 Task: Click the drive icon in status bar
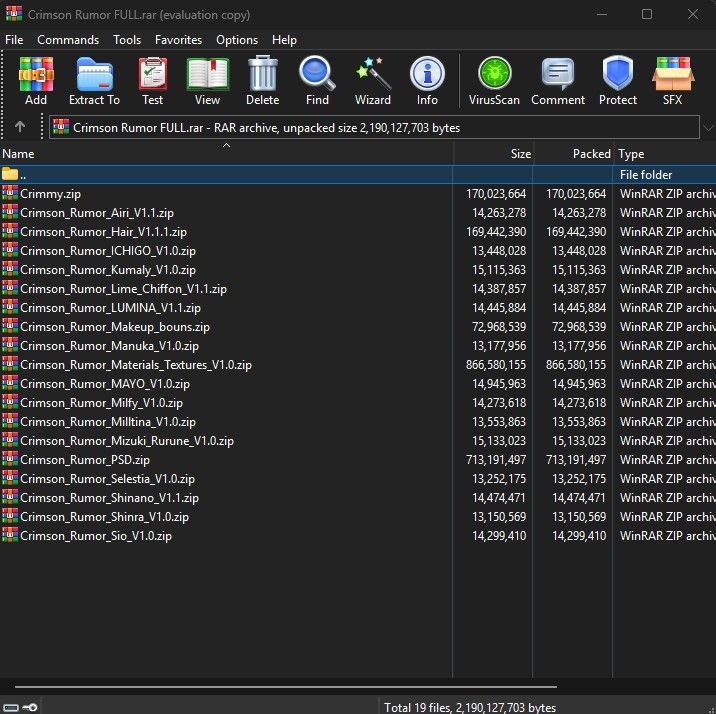coord(11,708)
